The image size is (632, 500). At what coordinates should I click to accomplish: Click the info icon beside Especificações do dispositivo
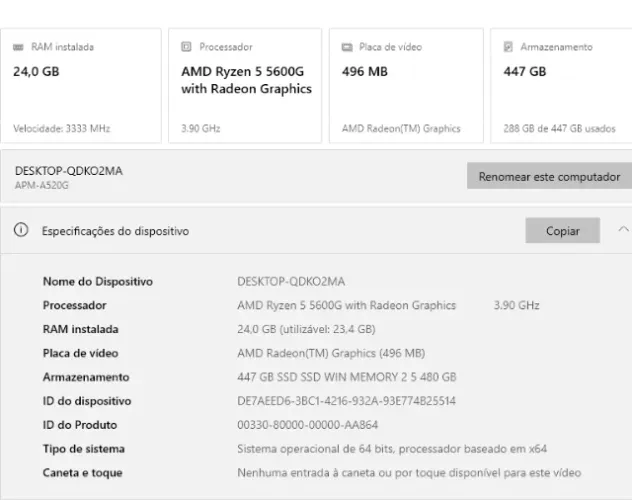tap(21, 230)
